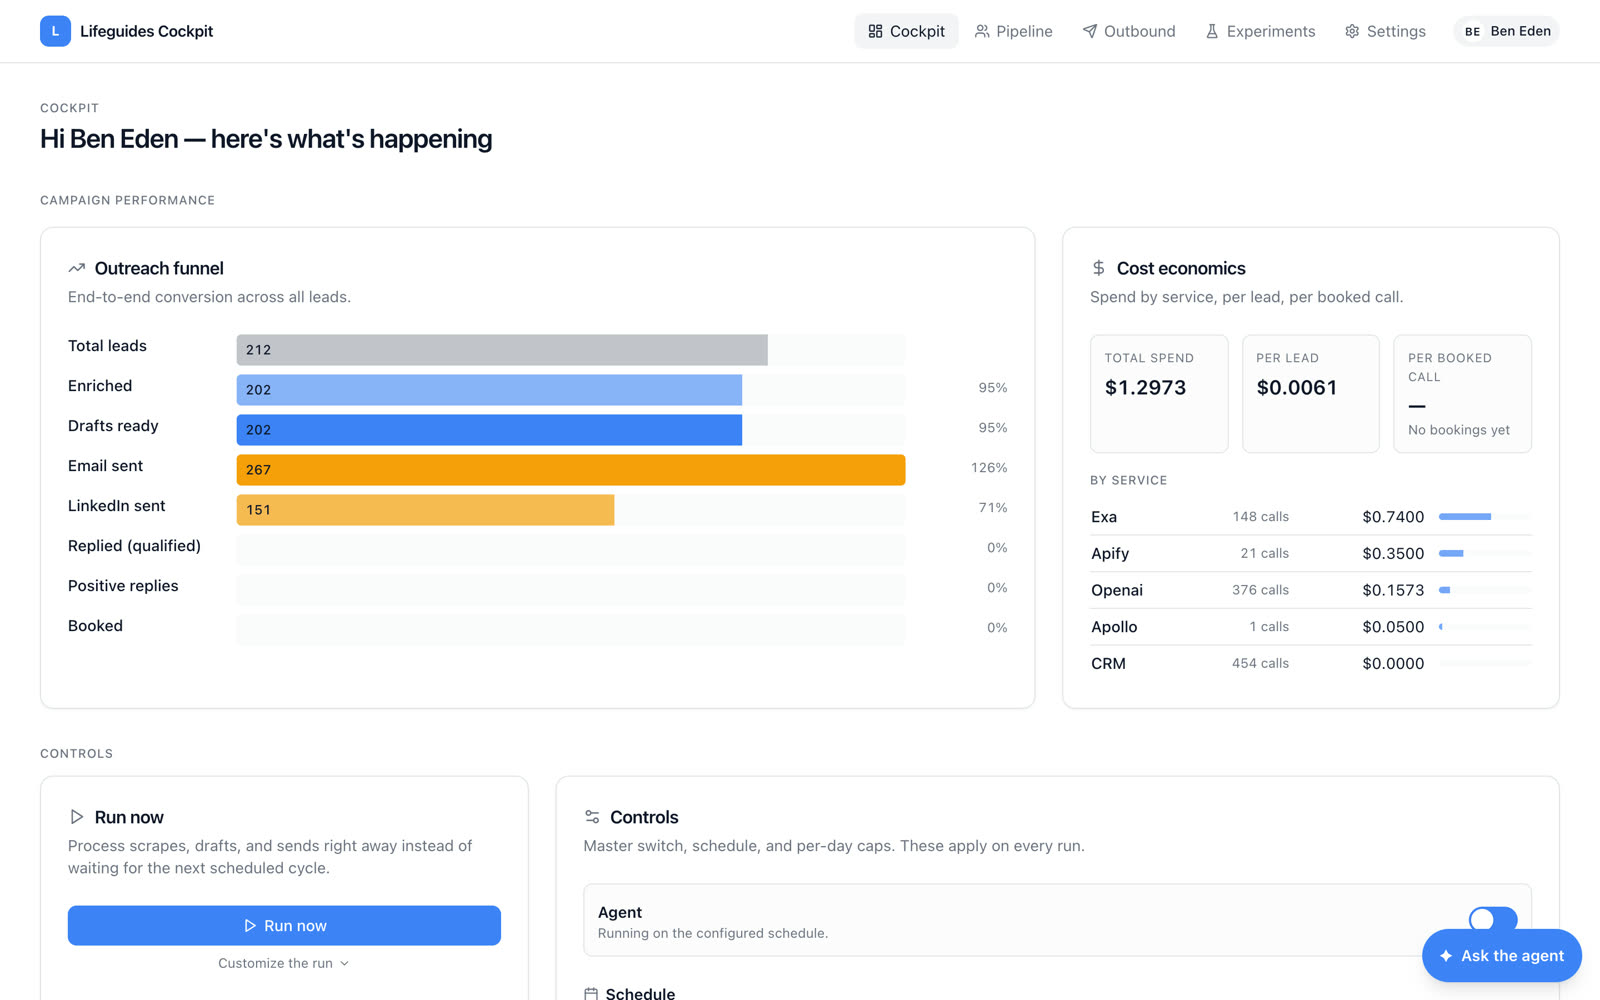This screenshot has width=1600, height=1000.
Task: Click the Openai service name
Action: pyautogui.click(x=1117, y=590)
